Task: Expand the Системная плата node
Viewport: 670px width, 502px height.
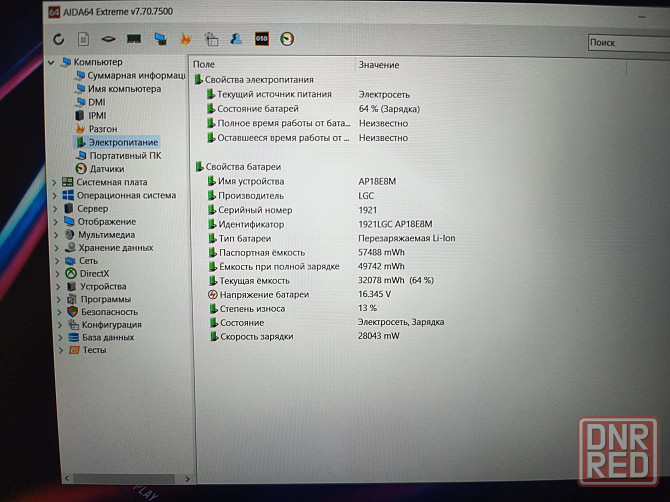Action: tap(55, 182)
